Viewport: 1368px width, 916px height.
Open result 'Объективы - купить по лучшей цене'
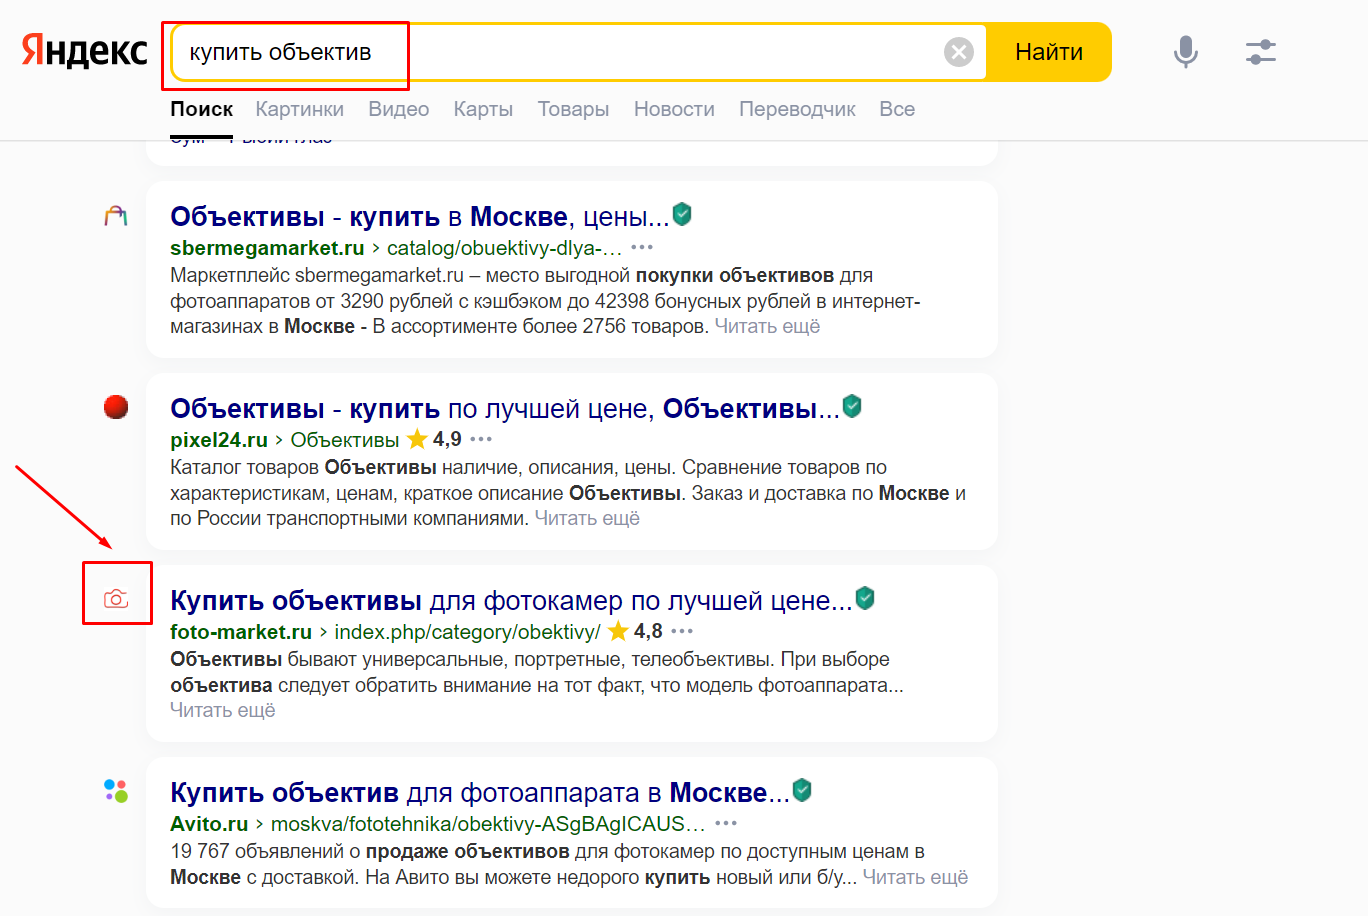[x=504, y=408]
